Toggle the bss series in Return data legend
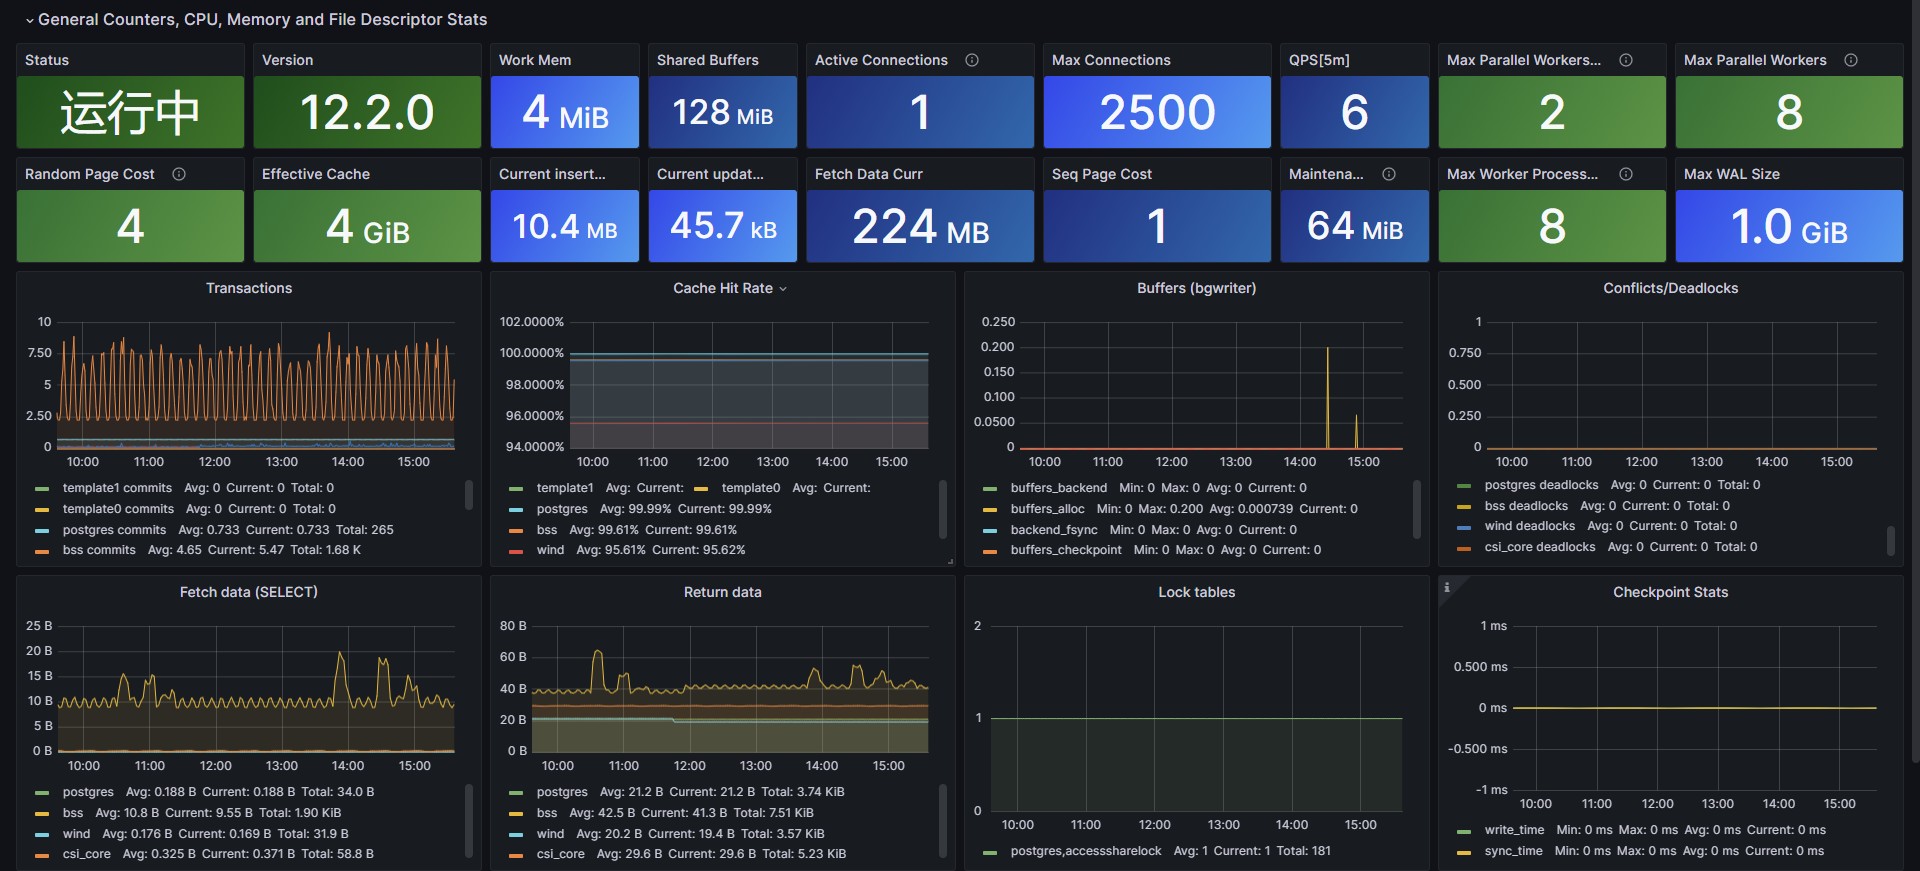 click(x=547, y=813)
